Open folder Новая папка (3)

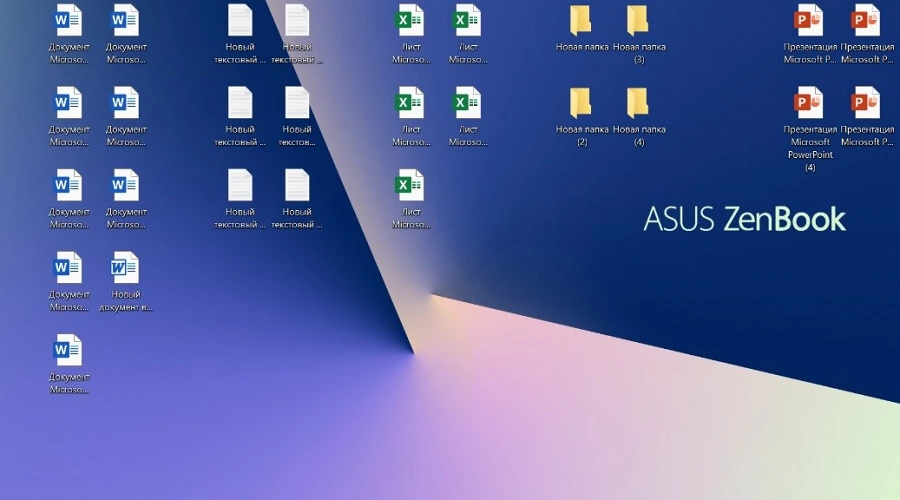click(639, 33)
